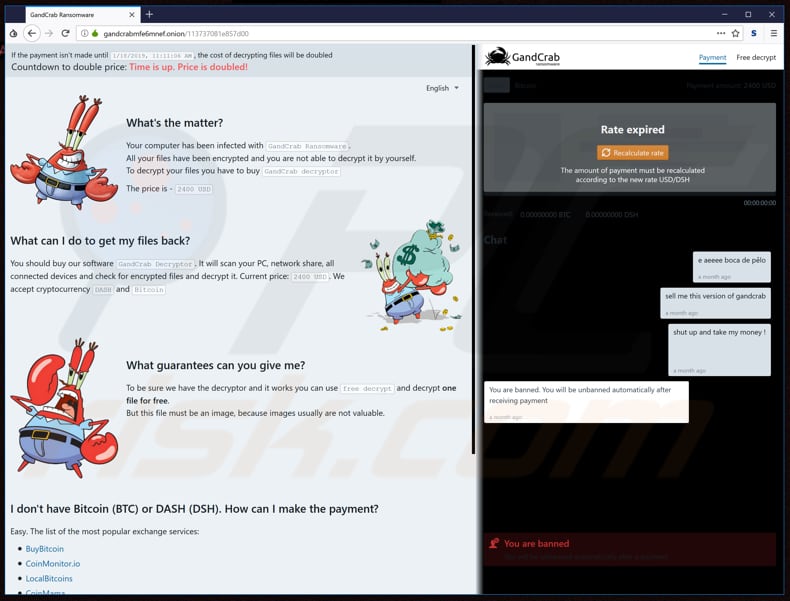Bookmark this page with the star icon
Image resolution: width=790 pixels, height=601 pixels.
(736, 33)
